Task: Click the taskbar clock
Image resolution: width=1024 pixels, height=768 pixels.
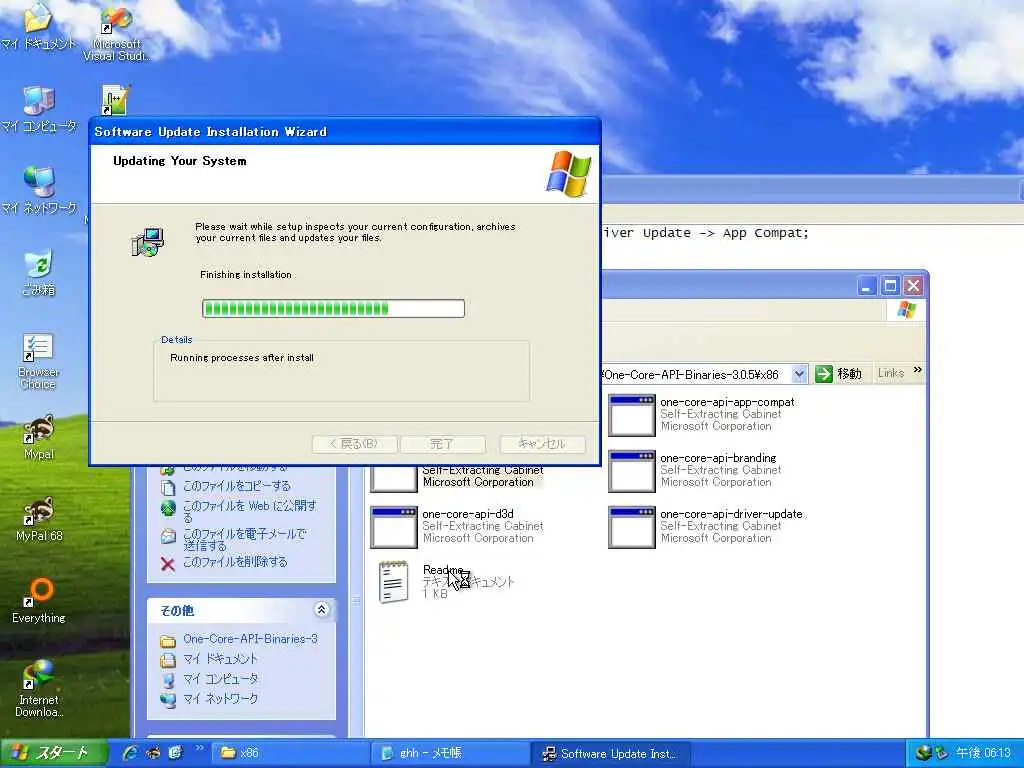Action: (x=983, y=753)
